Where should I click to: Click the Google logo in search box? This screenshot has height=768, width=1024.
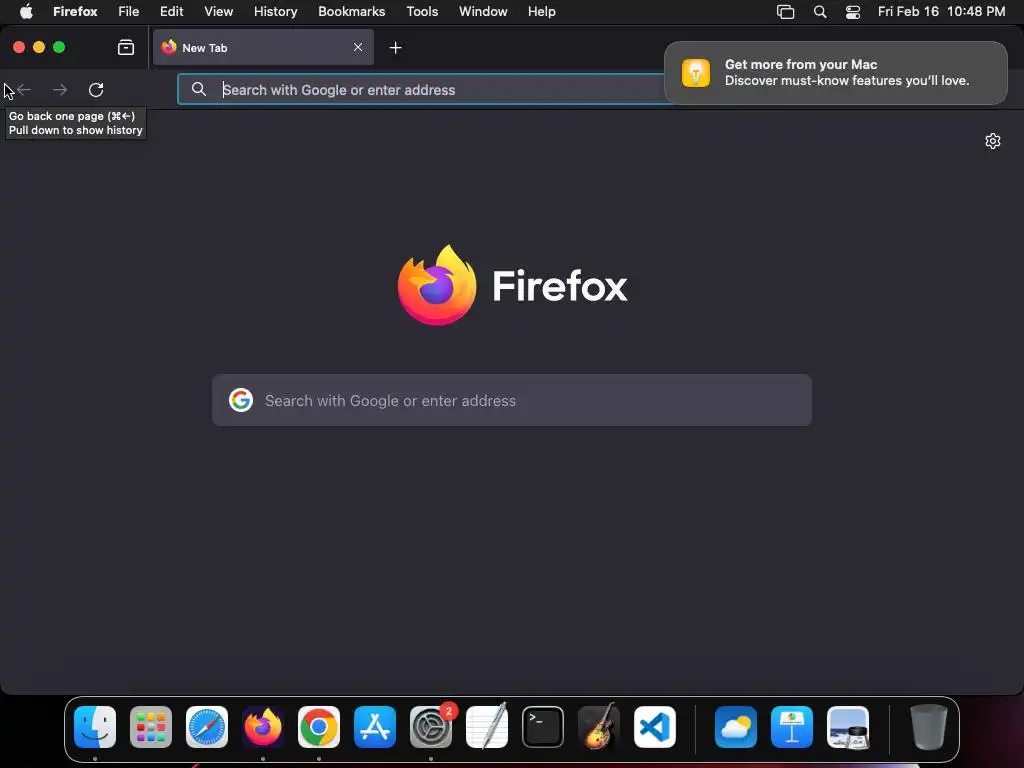(241, 400)
